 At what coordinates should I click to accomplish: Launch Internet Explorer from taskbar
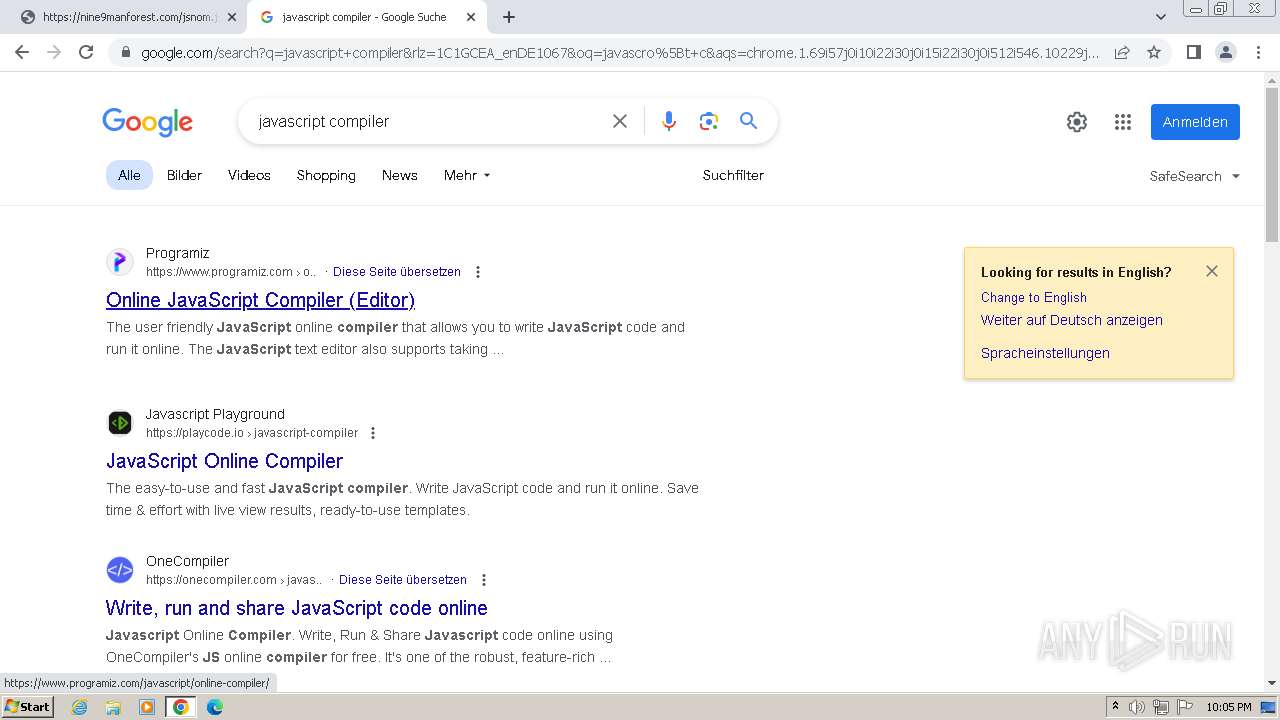80,707
